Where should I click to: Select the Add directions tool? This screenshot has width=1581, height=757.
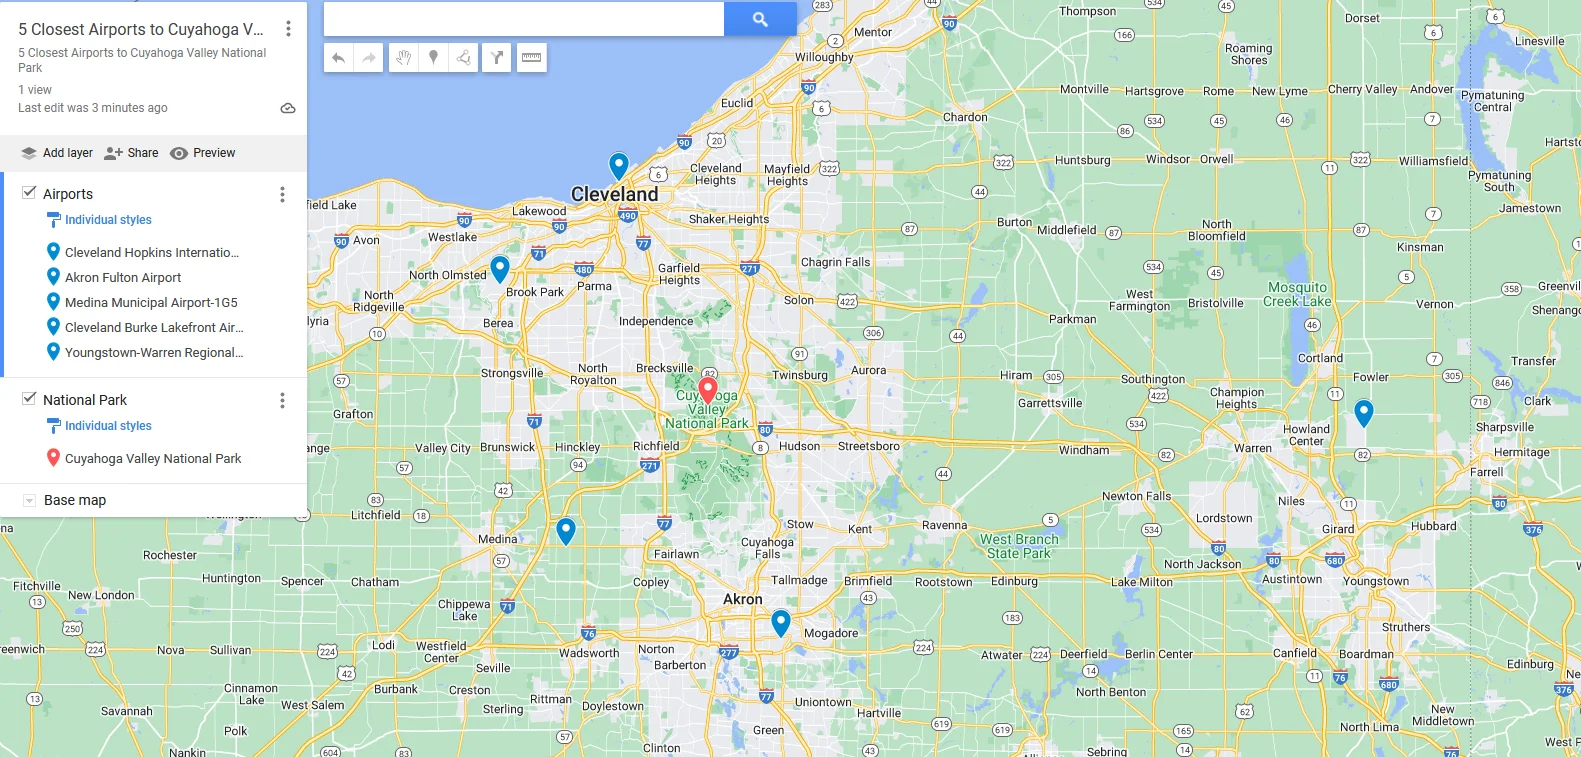coord(497,58)
